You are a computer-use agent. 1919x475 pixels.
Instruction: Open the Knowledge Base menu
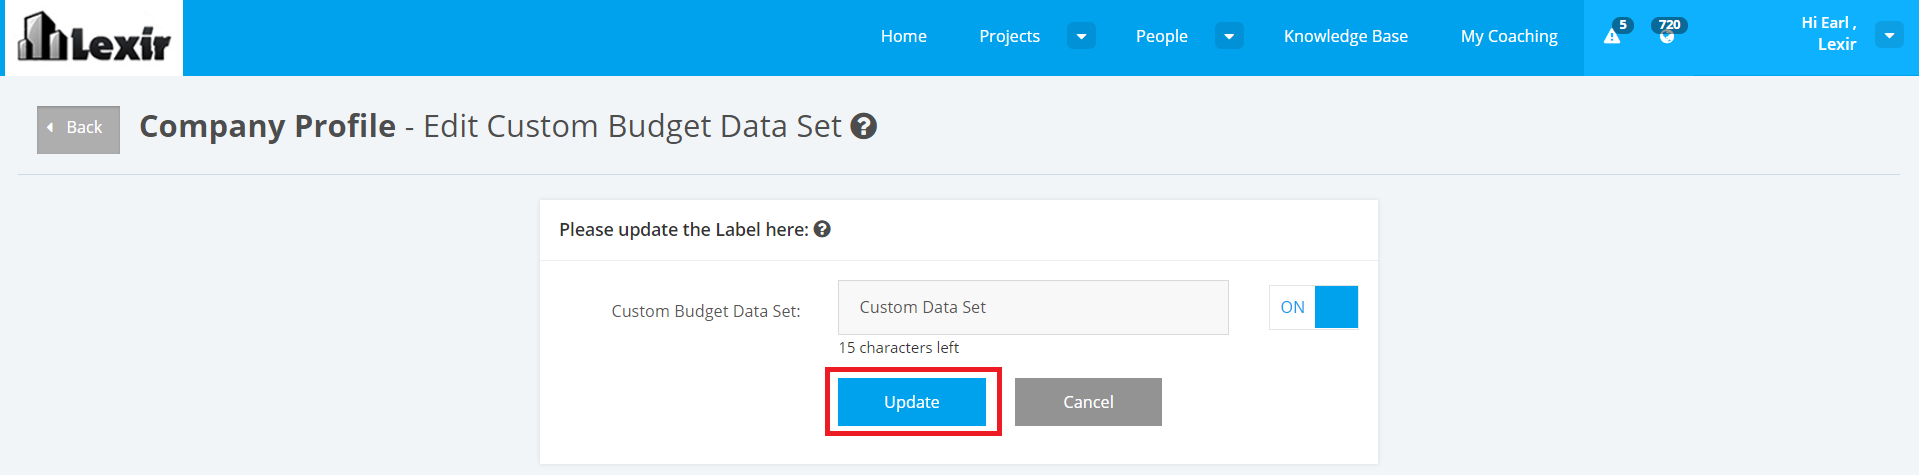[1345, 36]
